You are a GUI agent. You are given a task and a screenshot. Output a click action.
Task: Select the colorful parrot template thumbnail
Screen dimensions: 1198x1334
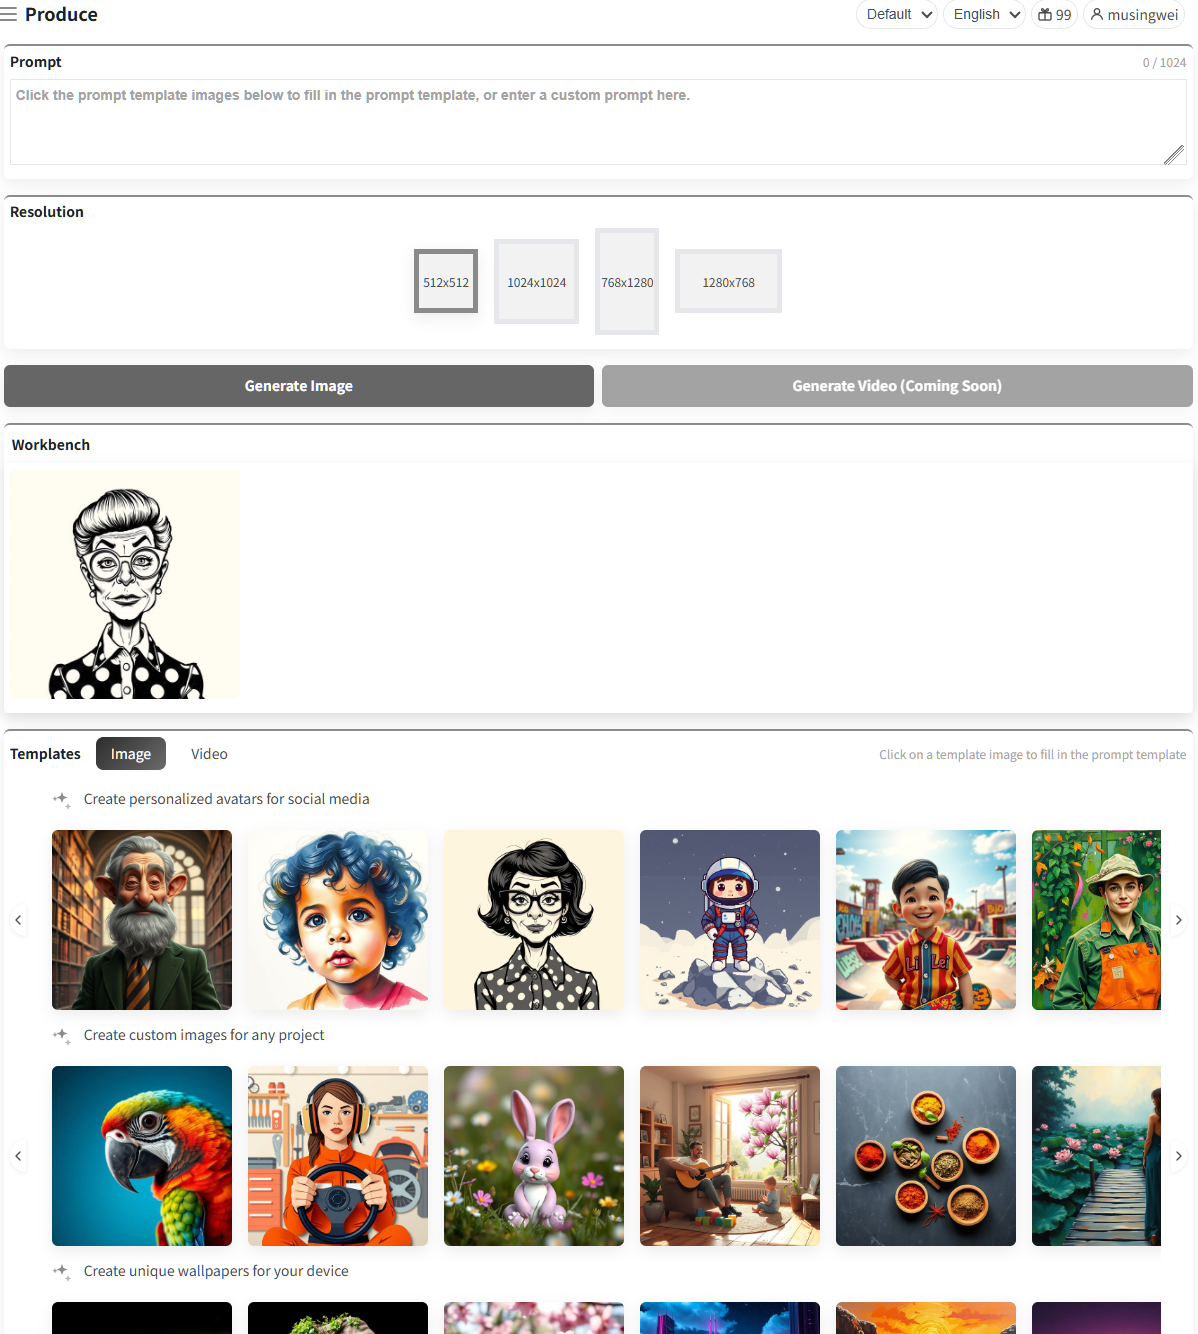tap(142, 1156)
